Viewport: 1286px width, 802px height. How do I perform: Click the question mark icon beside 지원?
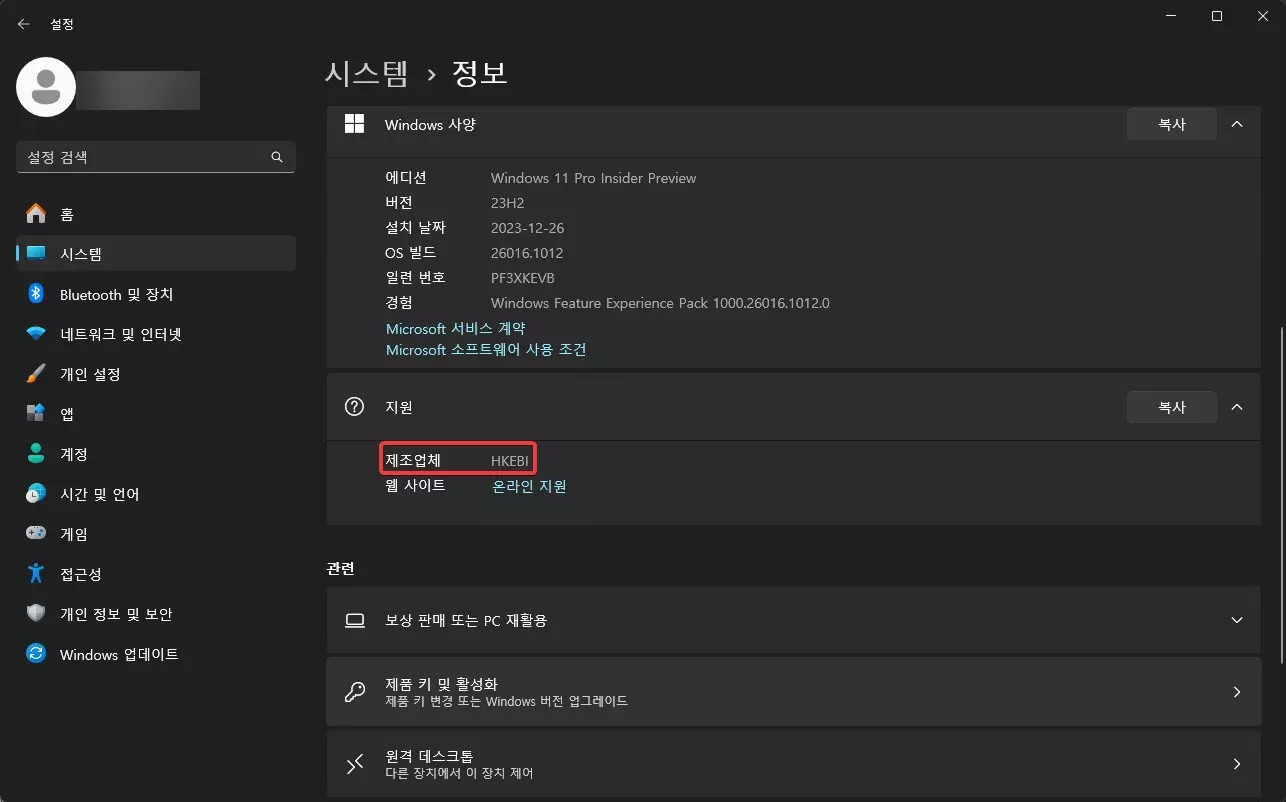354,407
